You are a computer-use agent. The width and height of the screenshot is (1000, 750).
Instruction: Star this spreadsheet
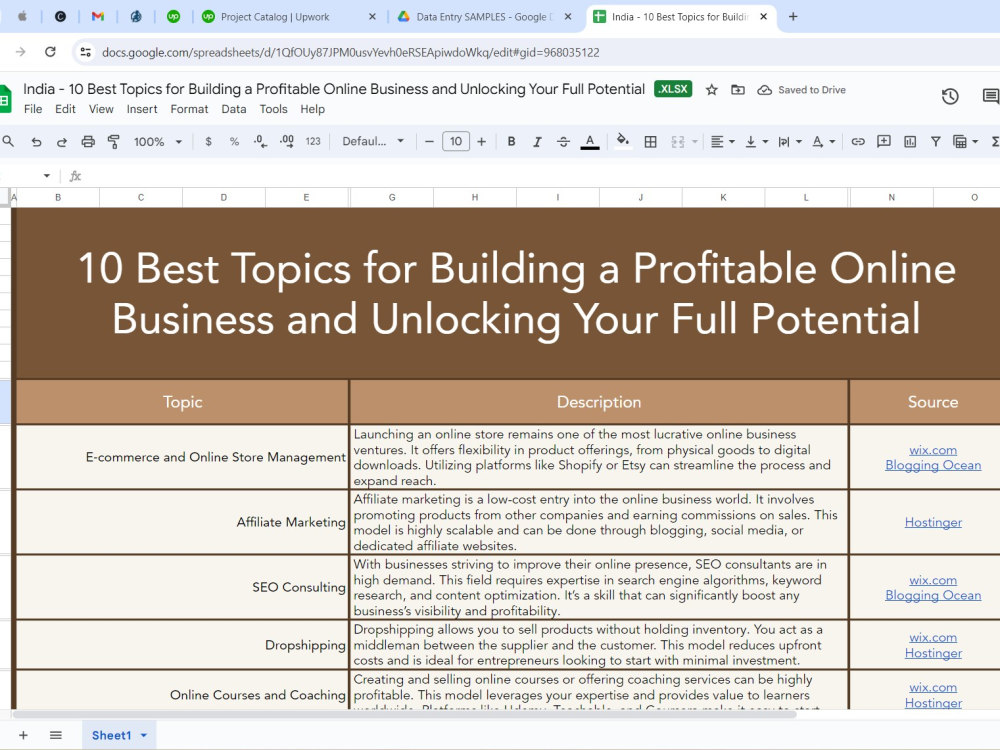[x=712, y=90]
